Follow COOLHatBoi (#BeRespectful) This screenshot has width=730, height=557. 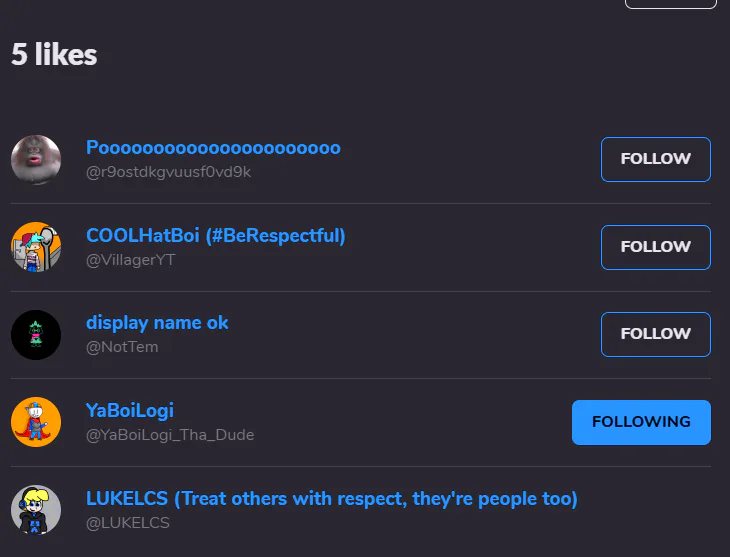[655, 247]
